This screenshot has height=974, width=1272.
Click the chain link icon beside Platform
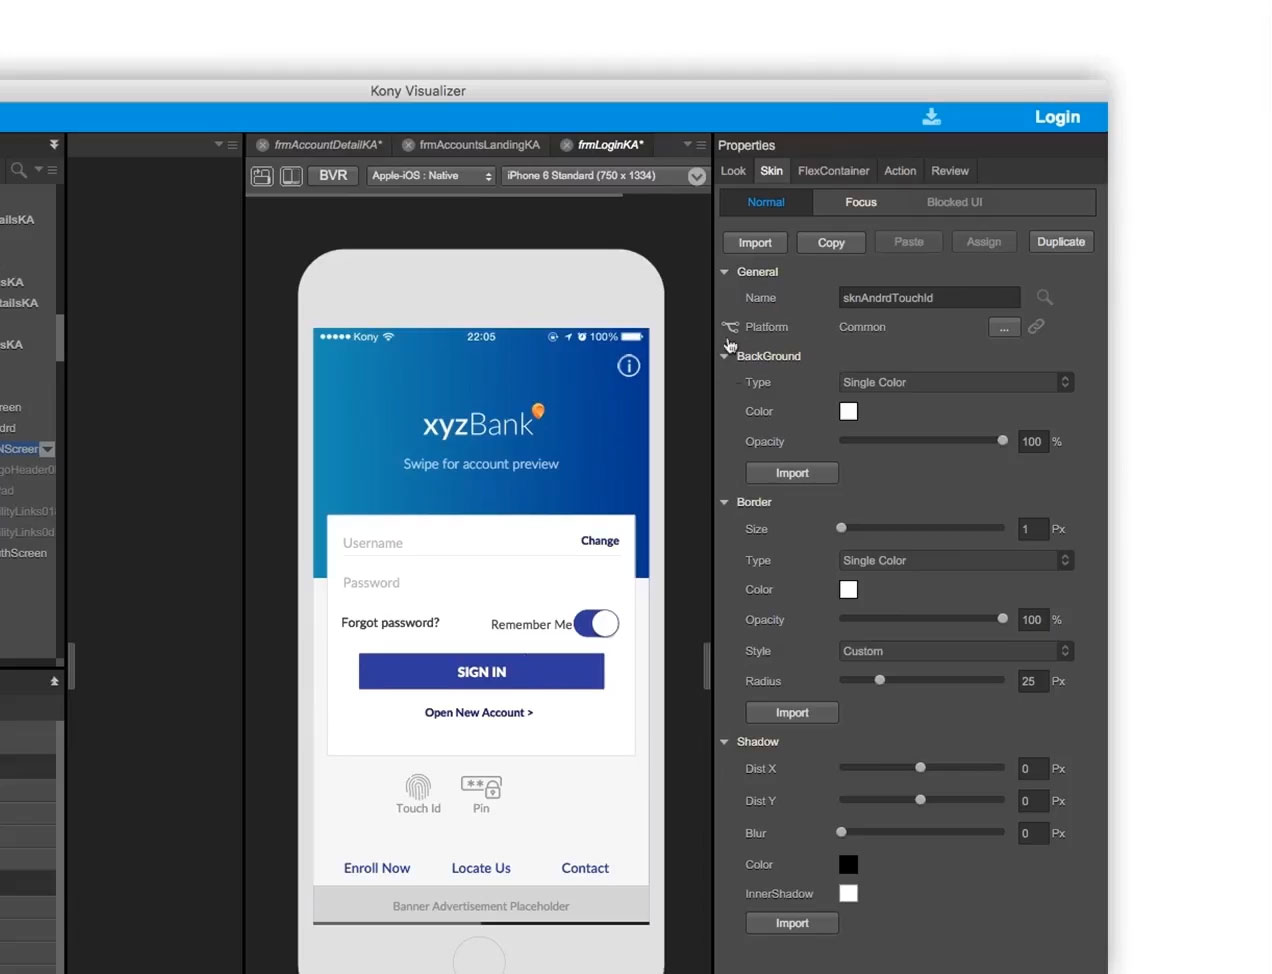click(x=1036, y=326)
